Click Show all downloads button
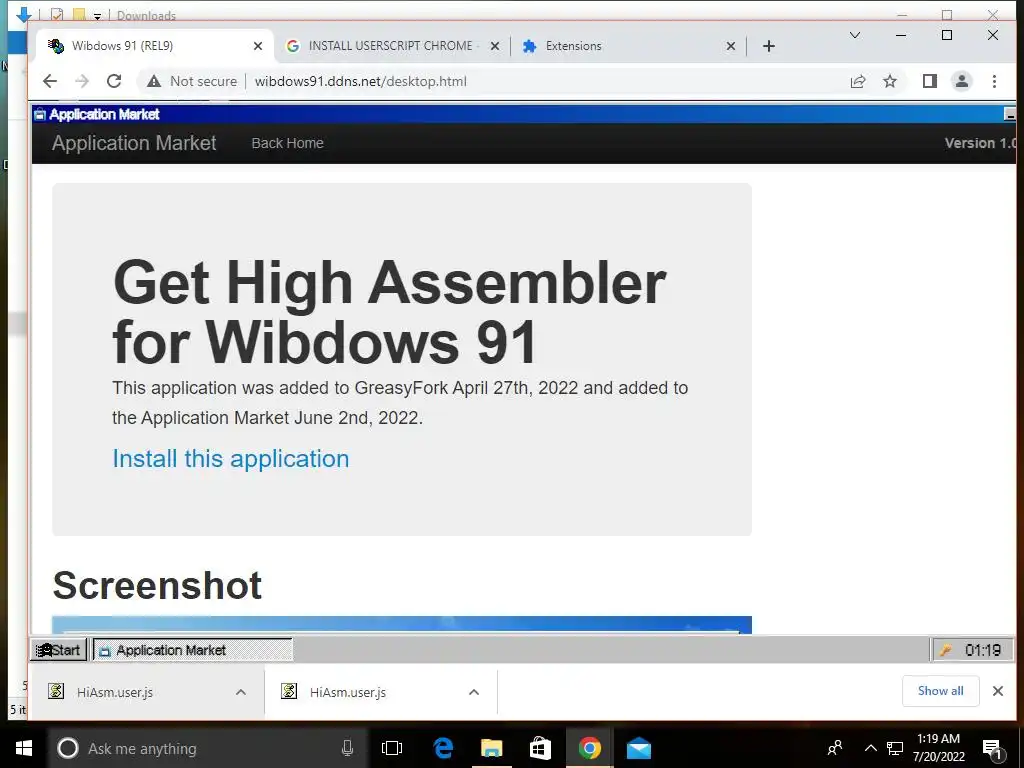This screenshot has height=768, width=1024. [940, 691]
